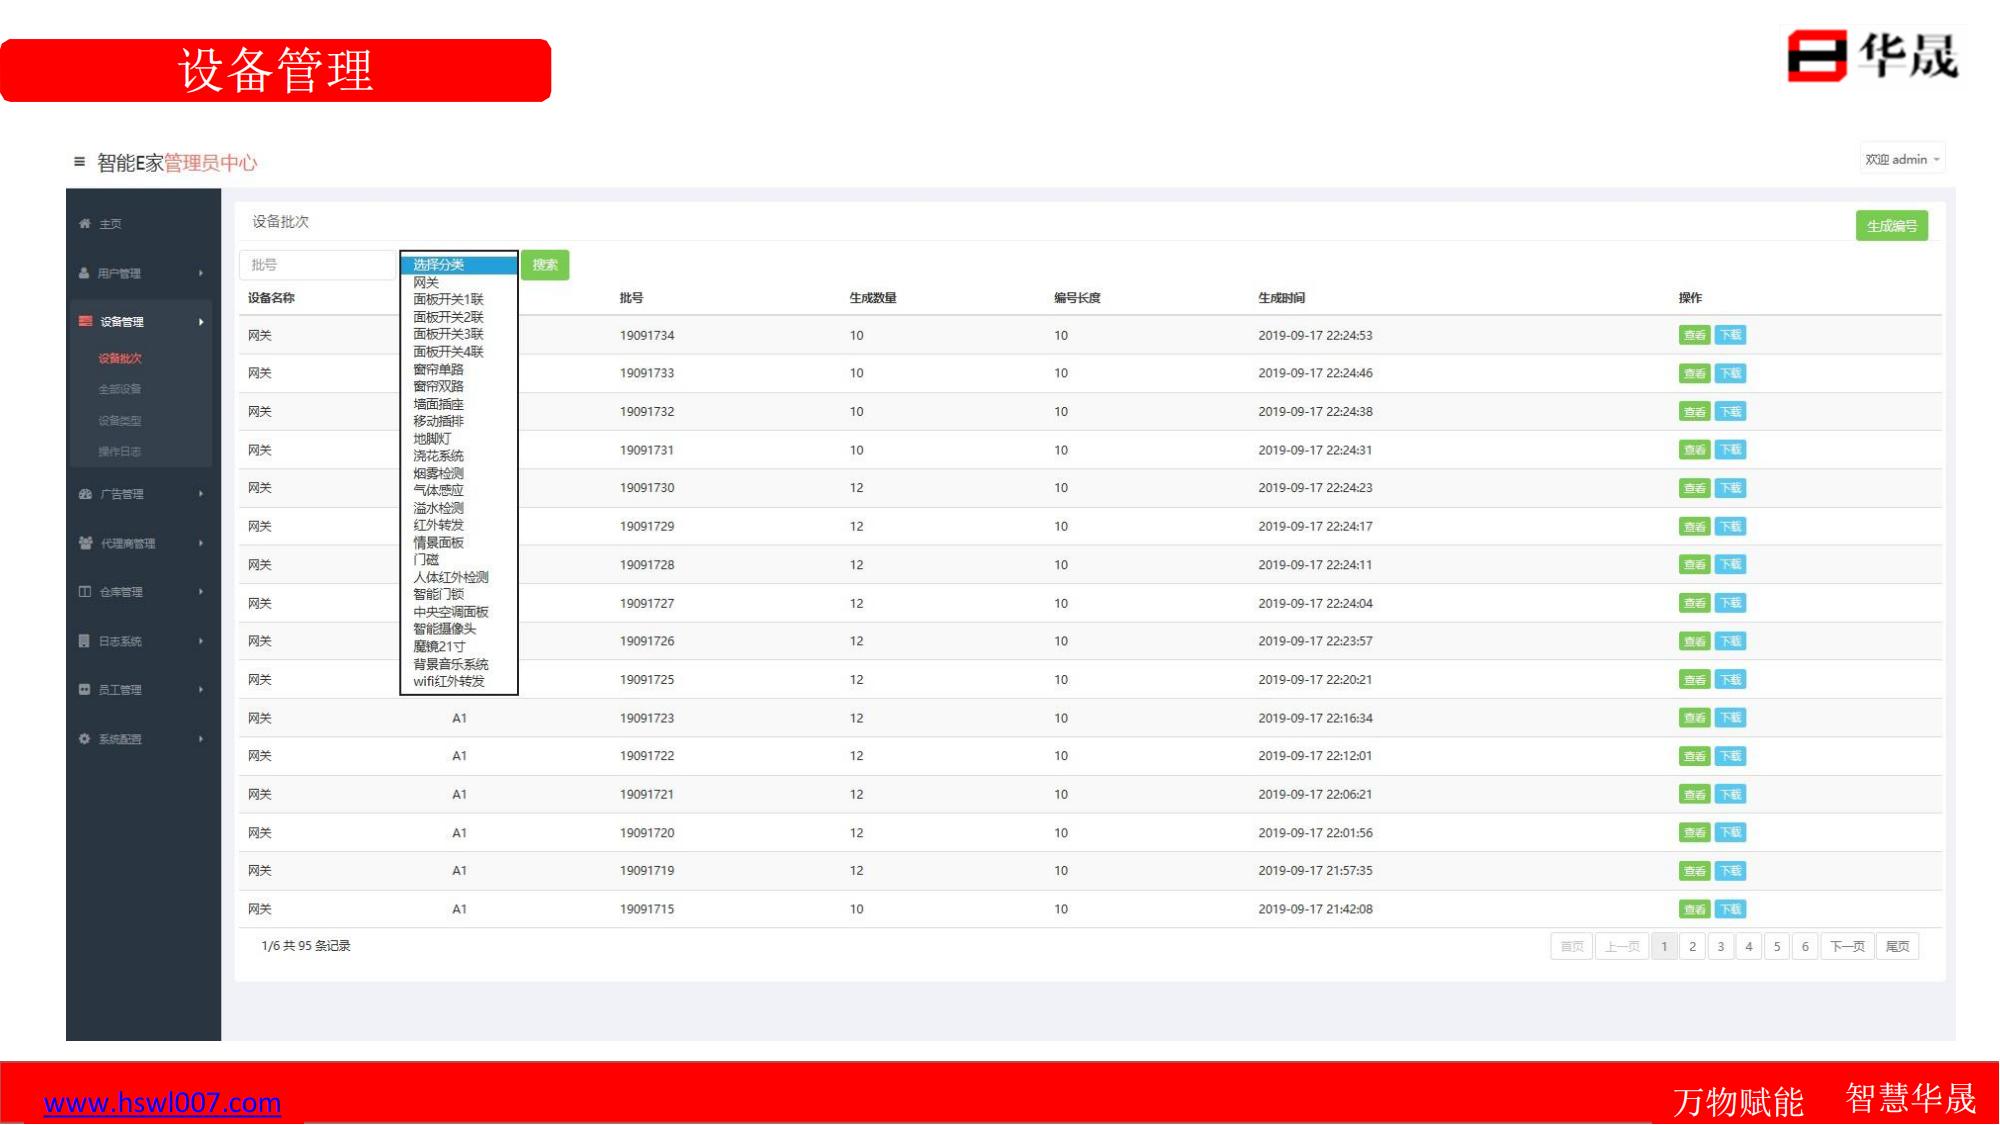Choose 智能摄像头 from the category list

click(x=444, y=629)
